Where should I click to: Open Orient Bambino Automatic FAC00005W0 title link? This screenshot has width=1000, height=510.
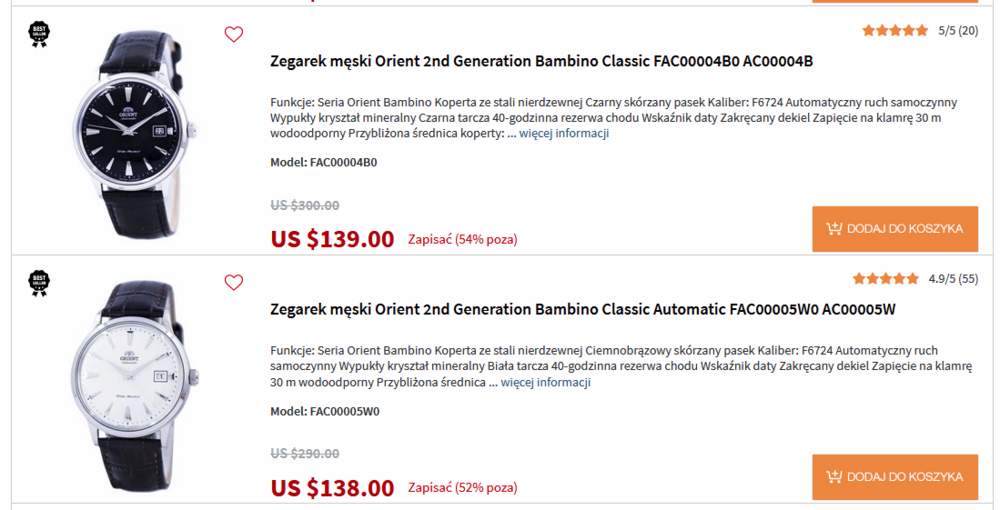582,309
